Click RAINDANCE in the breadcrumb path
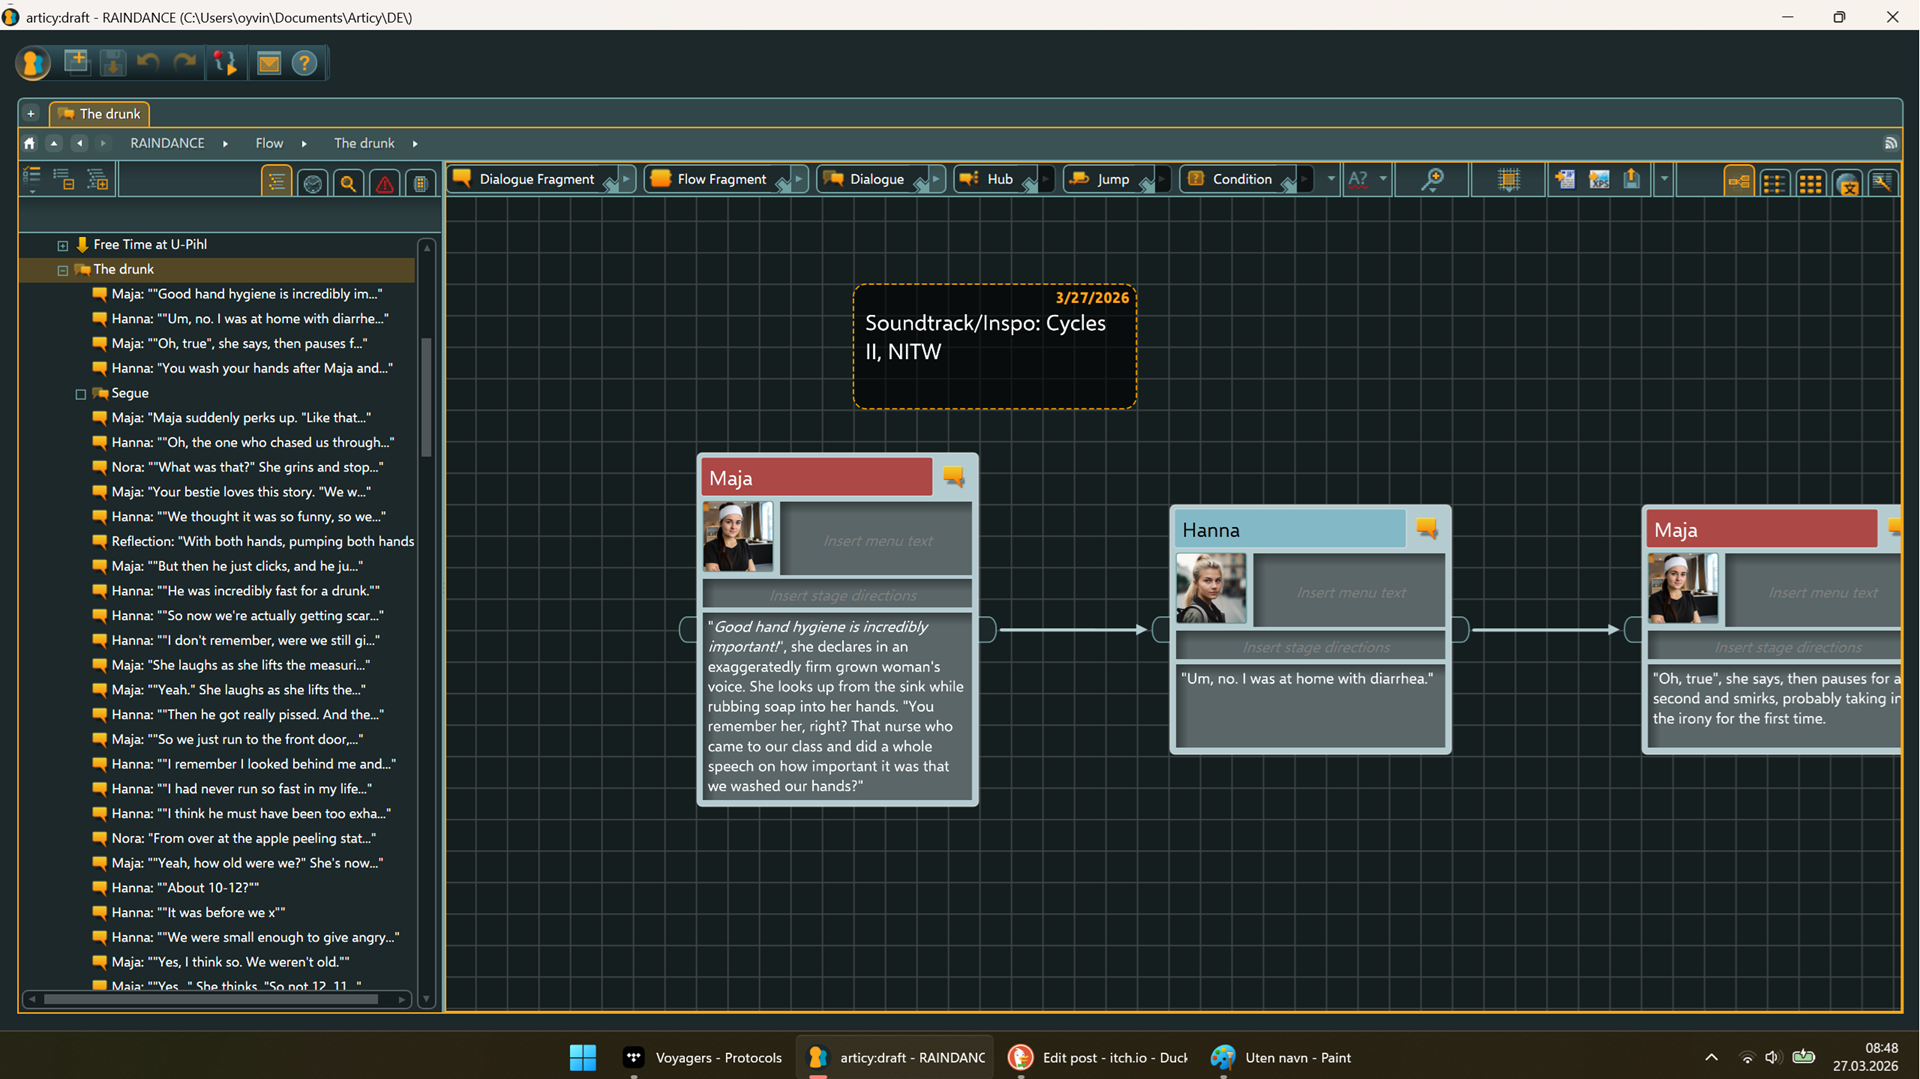The width and height of the screenshot is (1920, 1079). (167, 143)
